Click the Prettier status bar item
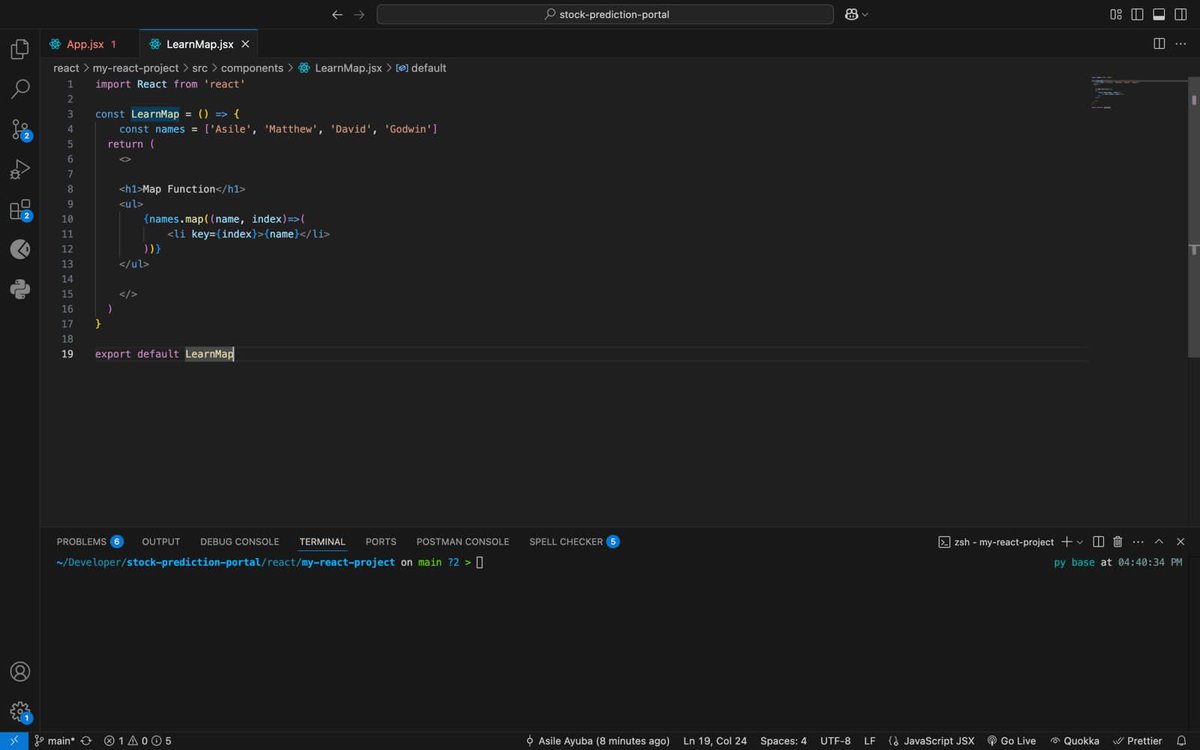 point(1138,741)
